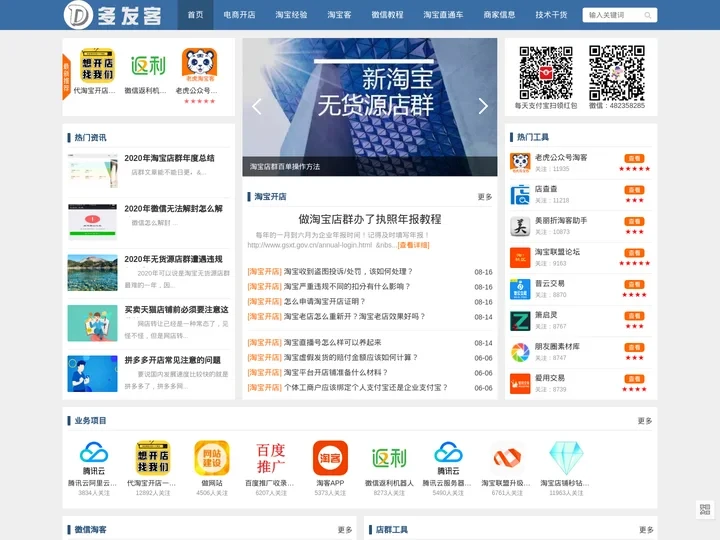This screenshot has width=720, height=540.
Task: Open 淘宝收到盗图投诉/处罚 article link
Action: click(x=348, y=272)
